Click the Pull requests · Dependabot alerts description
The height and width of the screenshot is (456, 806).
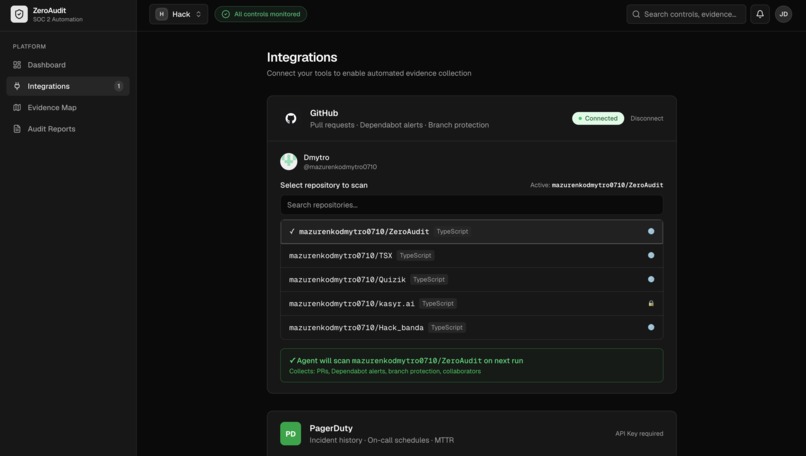pyautogui.click(x=399, y=125)
